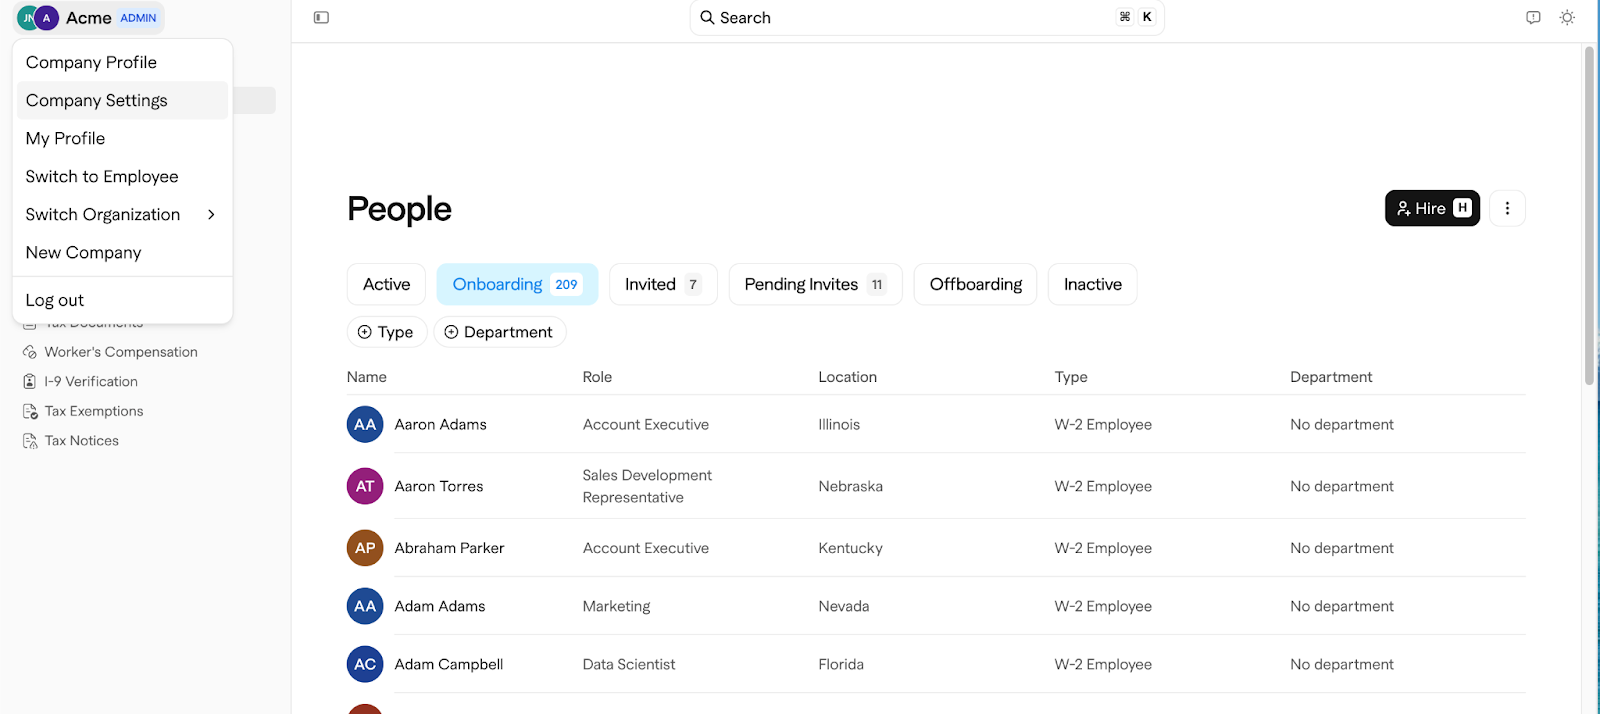Click the Kentucky location cell
The image size is (1600, 714).
pyautogui.click(x=850, y=548)
